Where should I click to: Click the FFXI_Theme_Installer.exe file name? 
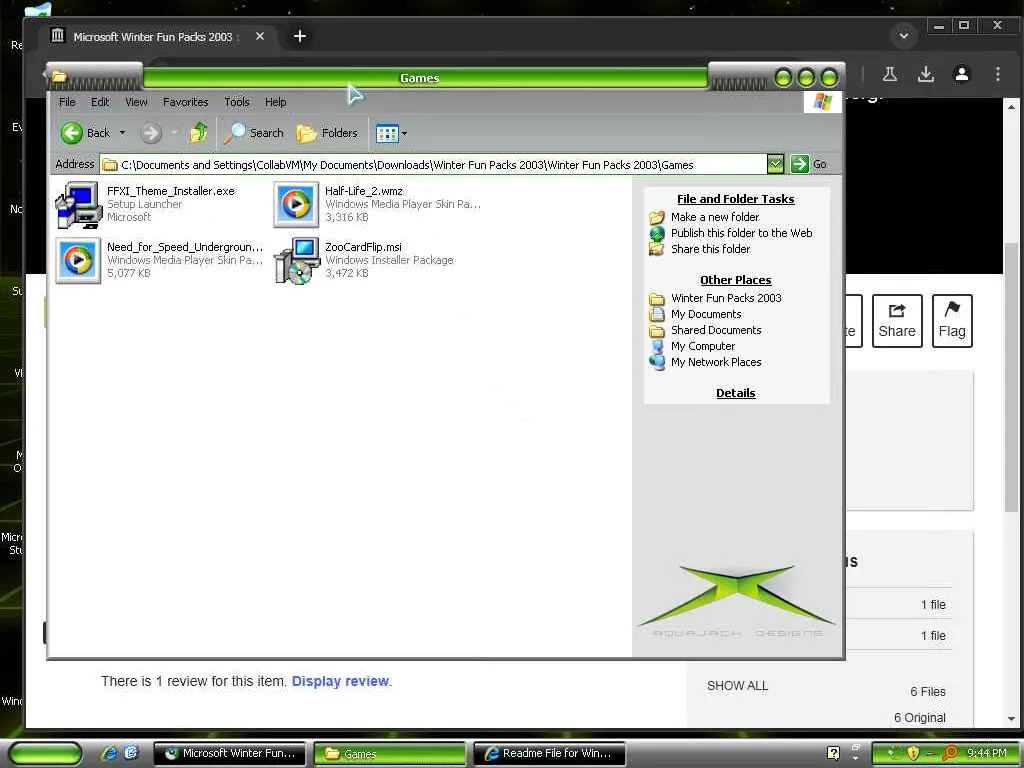click(x=170, y=191)
